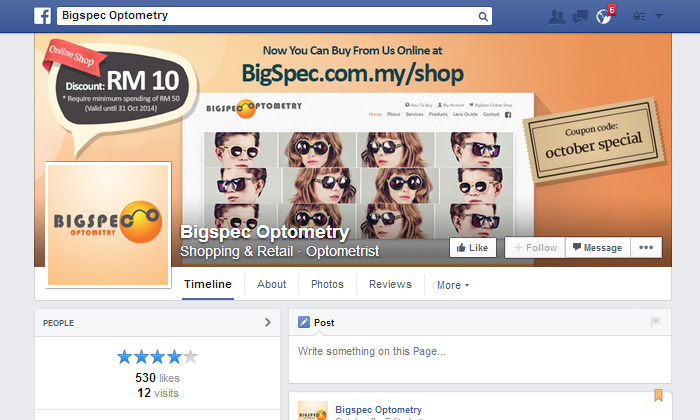Open the three-dots more actions button
This screenshot has height=420, width=700.
point(646,248)
